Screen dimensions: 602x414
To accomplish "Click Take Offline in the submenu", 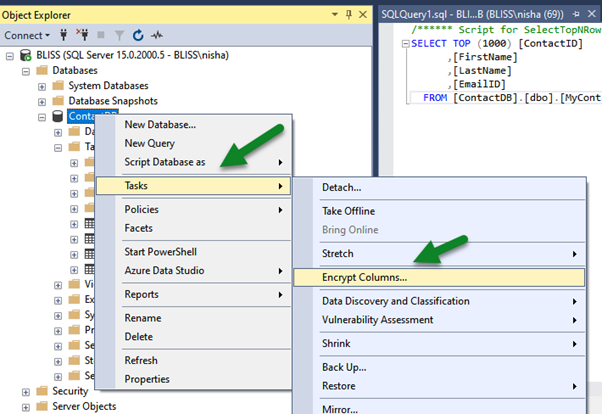I will click(x=348, y=211).
